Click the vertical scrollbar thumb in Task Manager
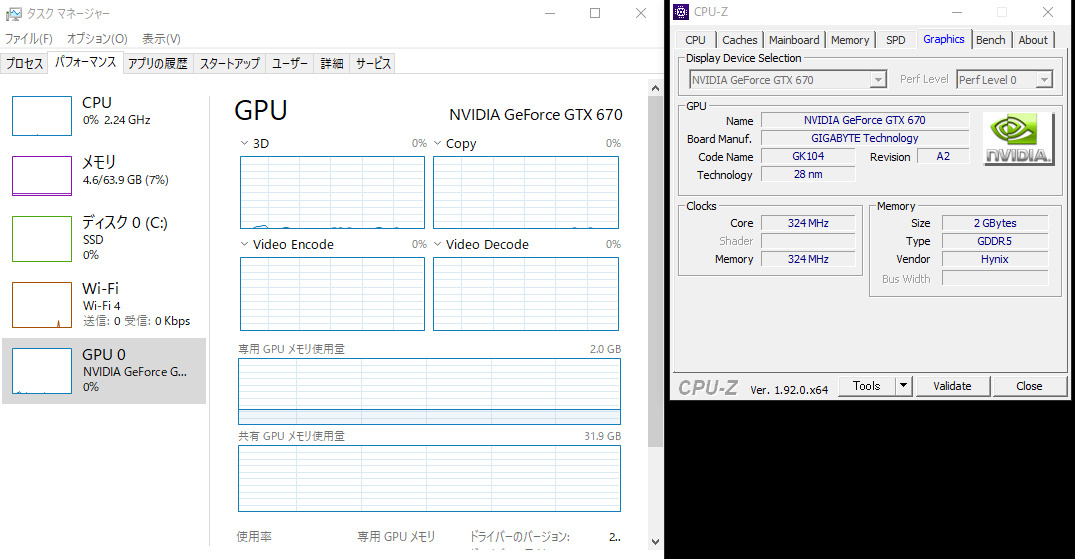1075x559 pixels. click(655, 271)
